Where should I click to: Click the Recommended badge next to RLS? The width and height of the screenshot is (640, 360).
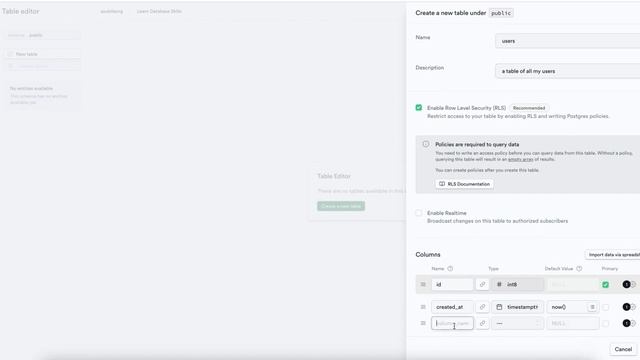point(529,108)
